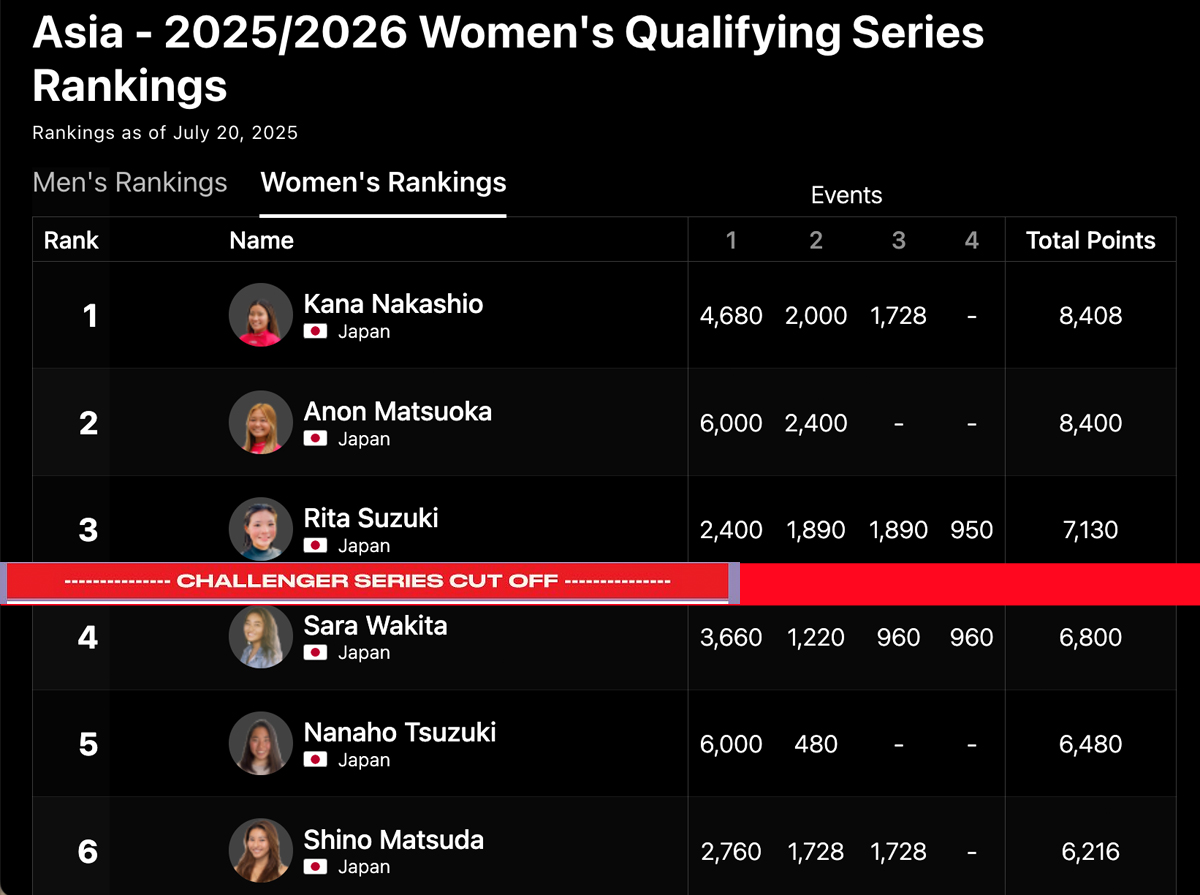The image size is (1200, 895).
Task: Click the Sara Wakita name link
Action: (375, 626)
